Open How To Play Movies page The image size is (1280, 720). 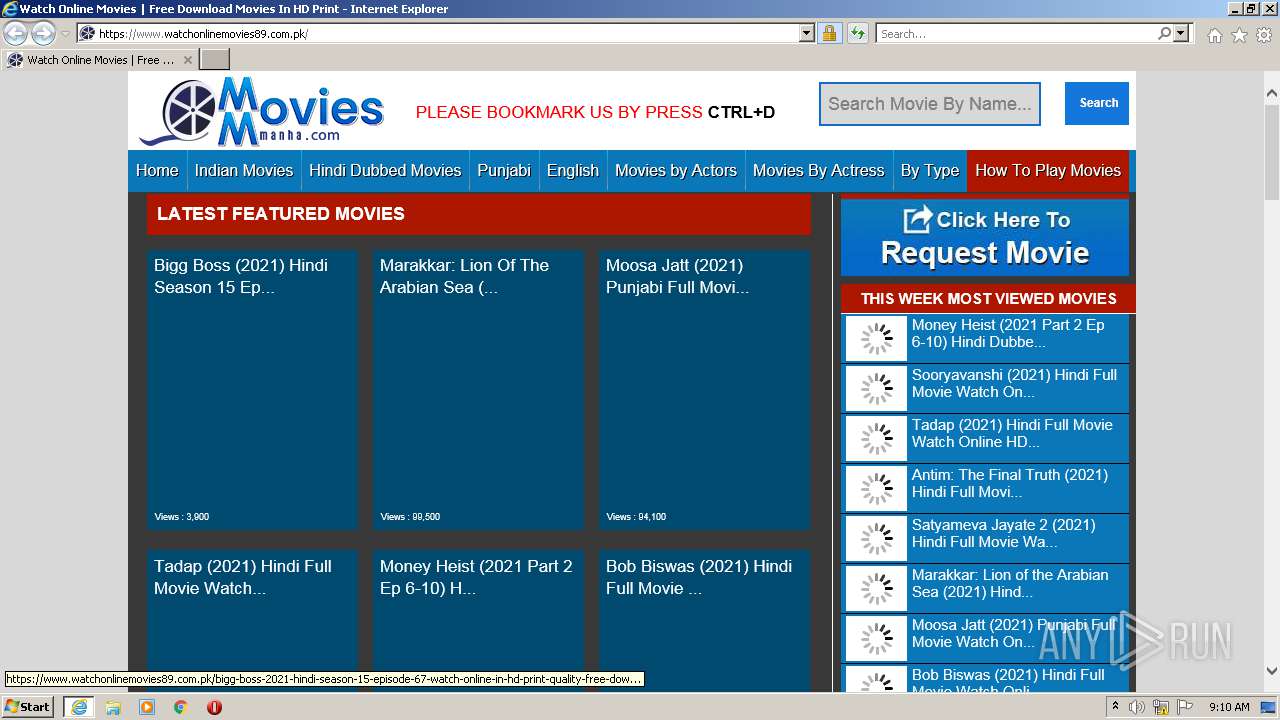(x=1048, y=170)
